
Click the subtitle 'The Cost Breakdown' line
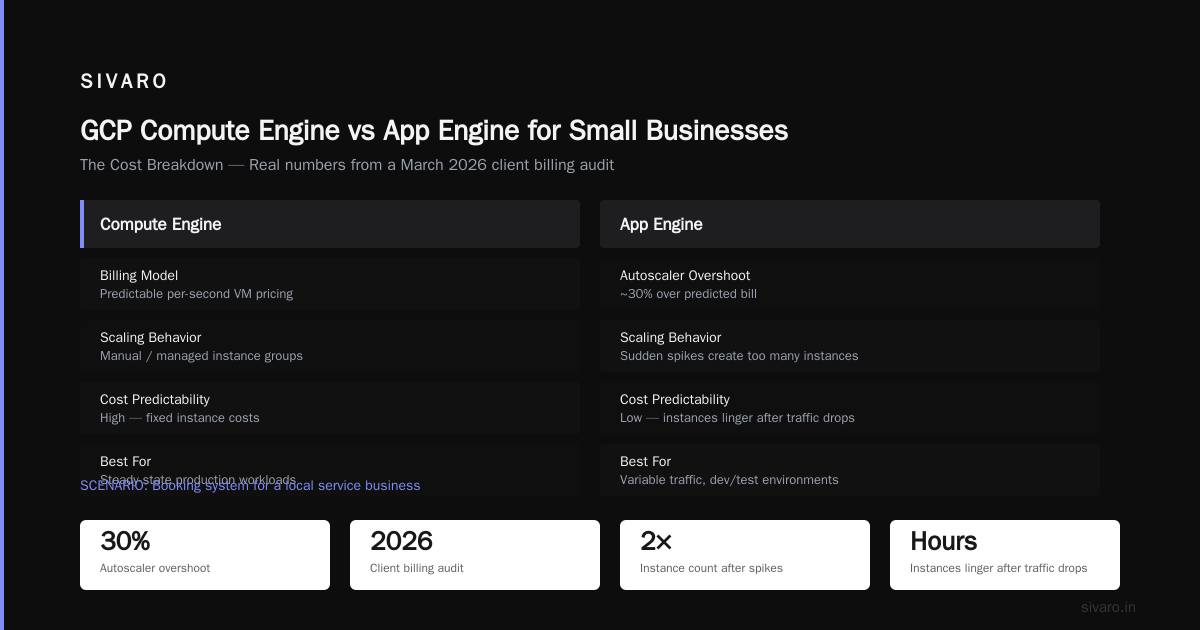pyautogui.click(x=347, y=165)
